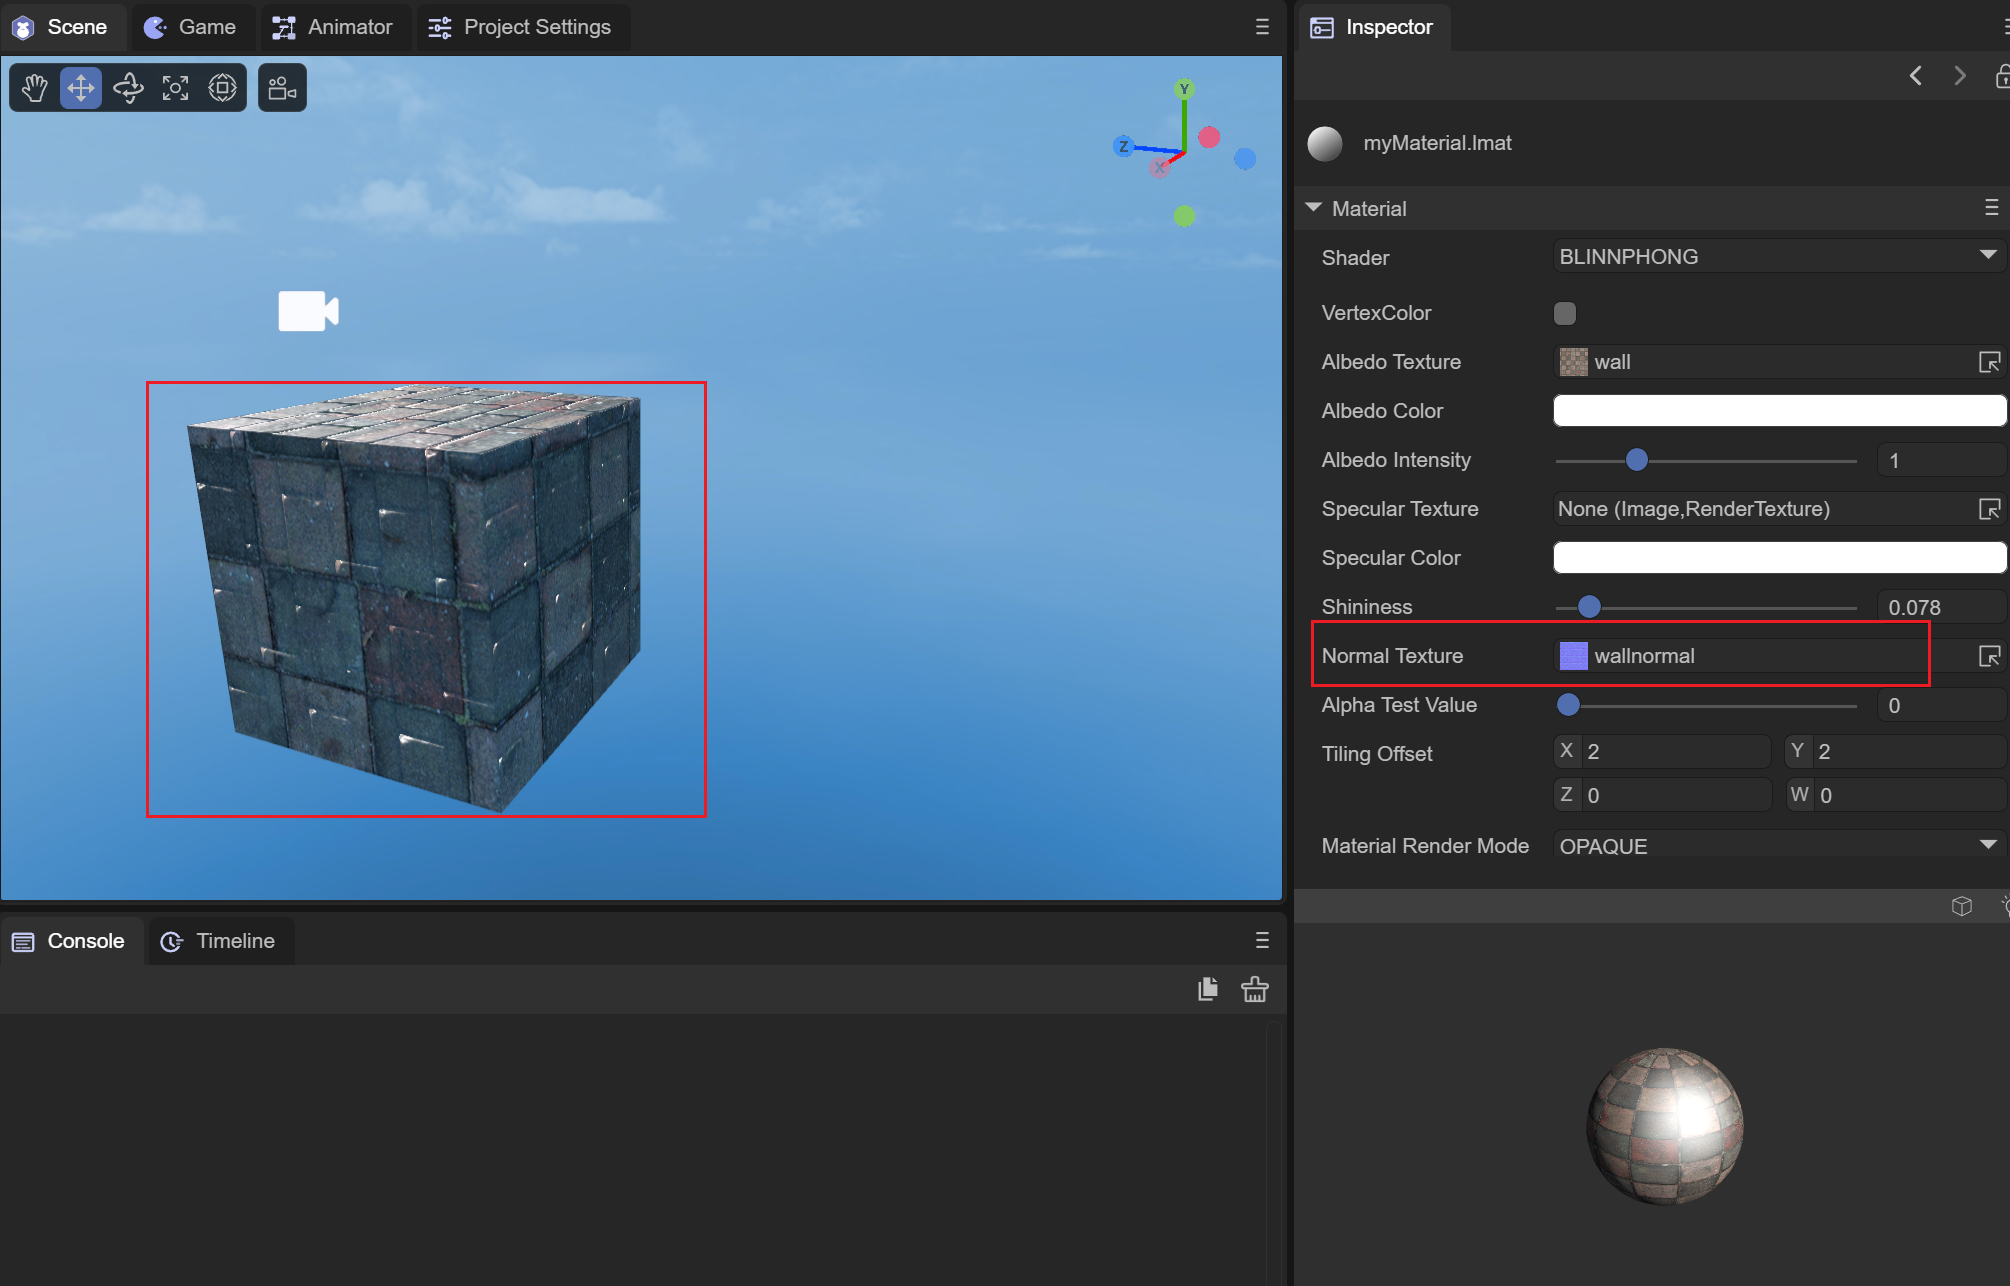Screen dimensions: 2010x1286
Task: Activate the move tool toggle
Action: click(81, 88)
